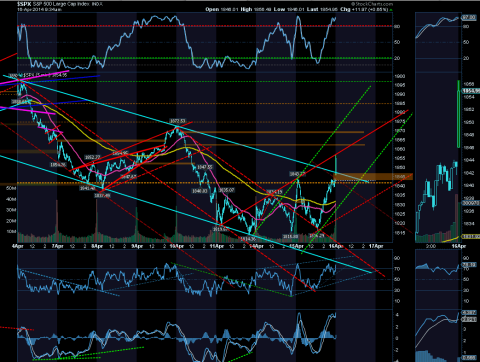The image size is (480, 362).
Task: Select the High price label in header
Action: pyautogui.click(x=246, y=9)
